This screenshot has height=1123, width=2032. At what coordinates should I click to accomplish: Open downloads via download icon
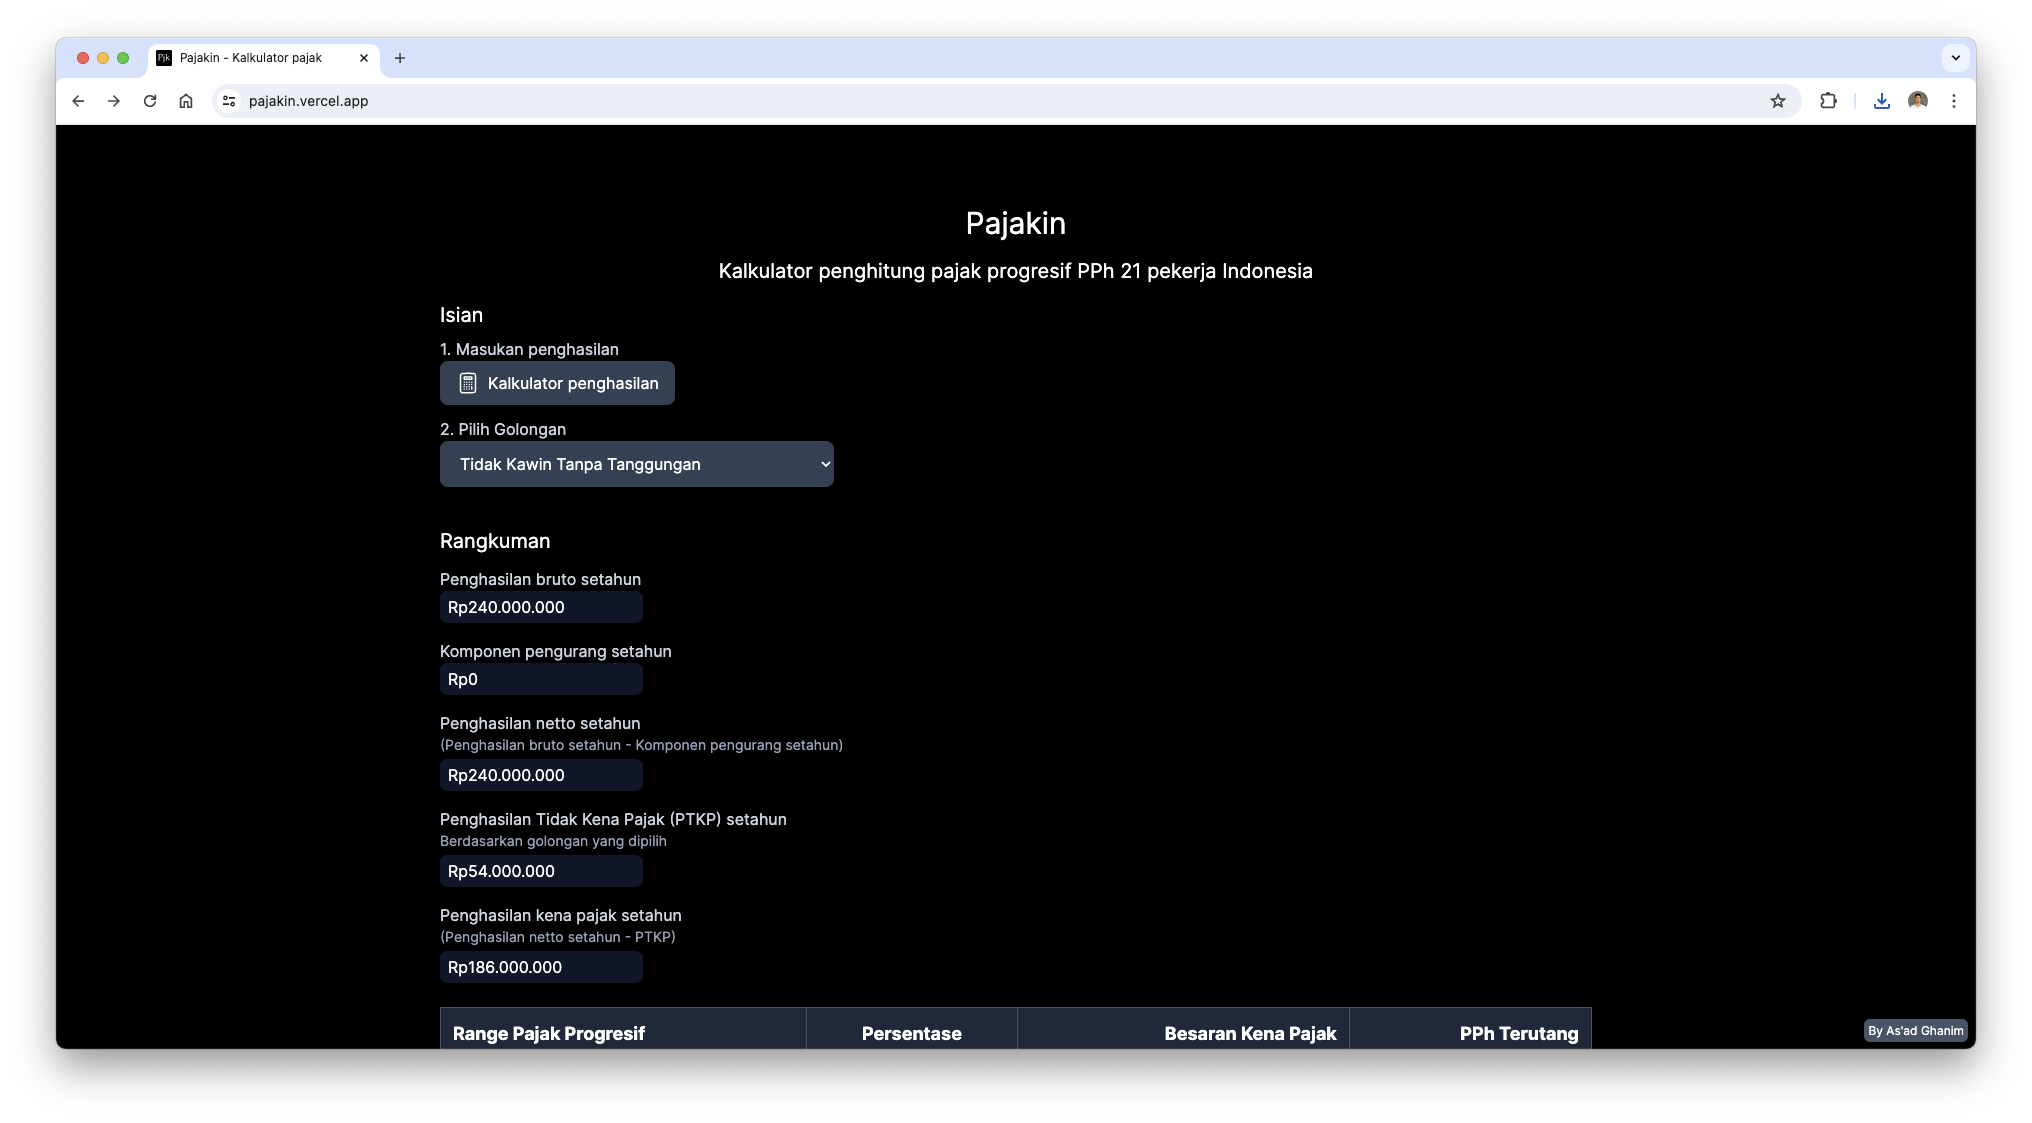coord(1881,101)
